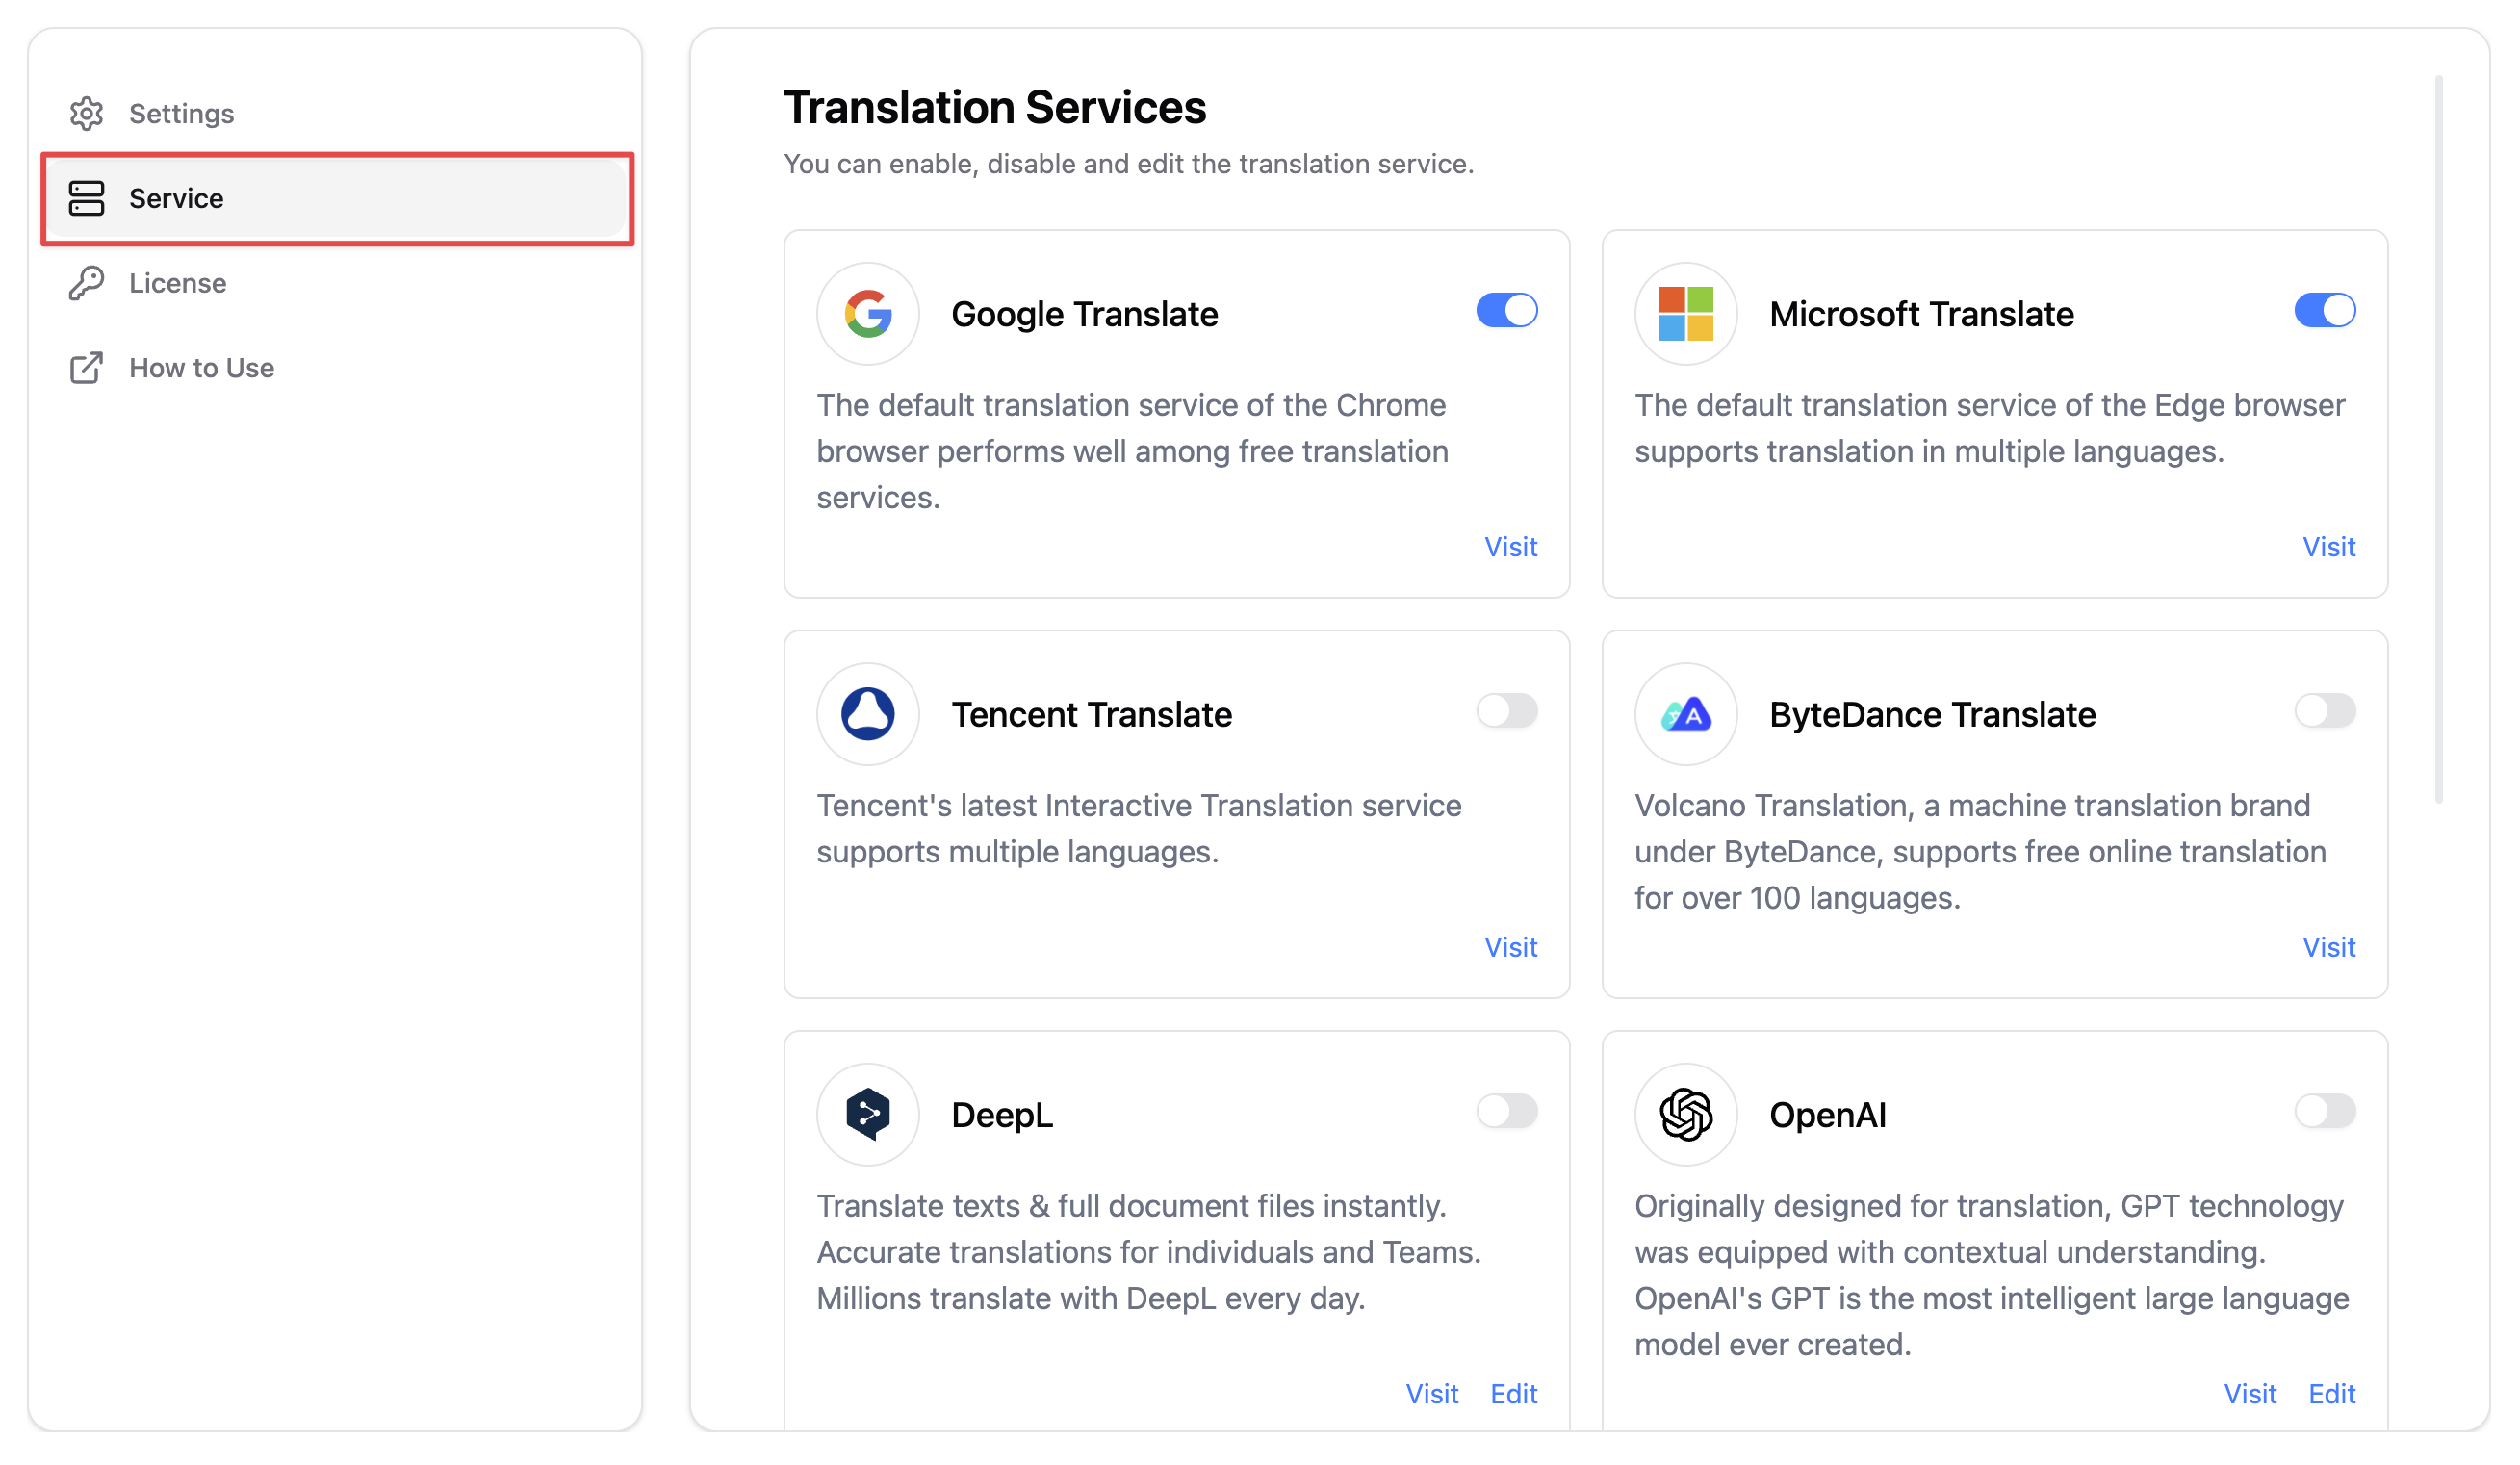Enable the Tencent Translate toggle

click(x=1507, y=711)
